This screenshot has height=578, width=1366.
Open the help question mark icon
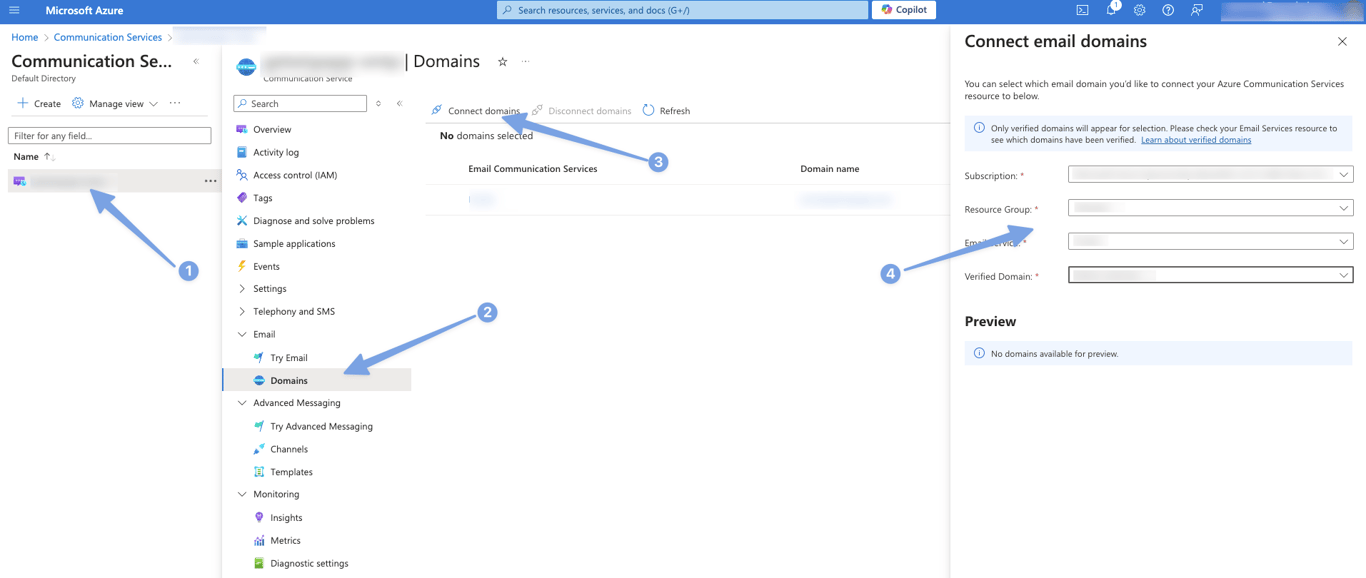1168,10
